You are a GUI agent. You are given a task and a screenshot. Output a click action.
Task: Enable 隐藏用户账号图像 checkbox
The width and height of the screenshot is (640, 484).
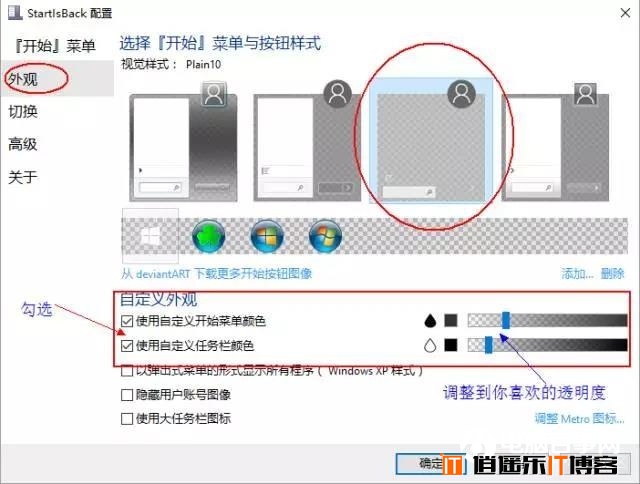(x=127, y=395)
